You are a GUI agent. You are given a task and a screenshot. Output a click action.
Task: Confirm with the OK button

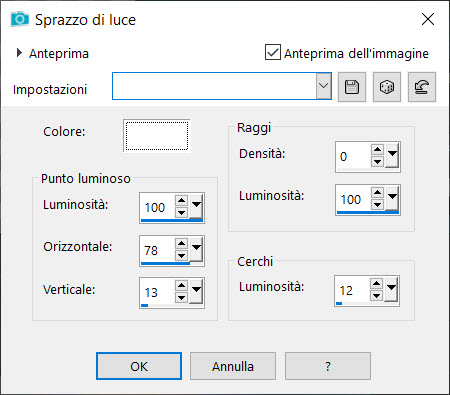click(139, 366)
